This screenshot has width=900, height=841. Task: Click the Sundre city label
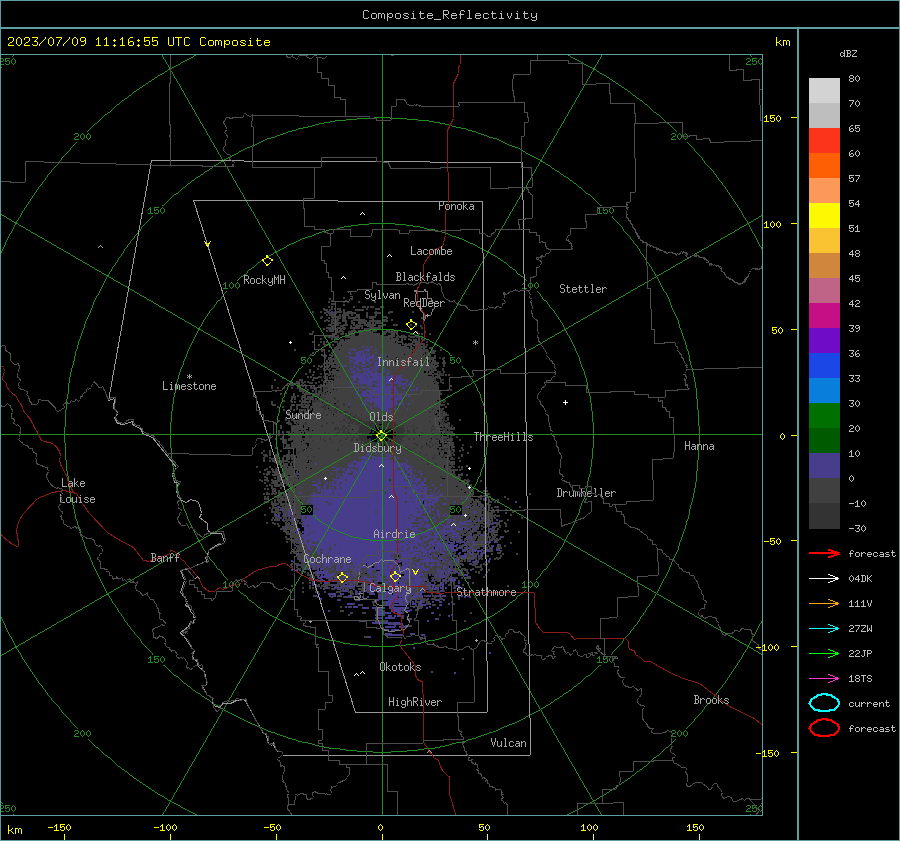click(x=303, y=415)
